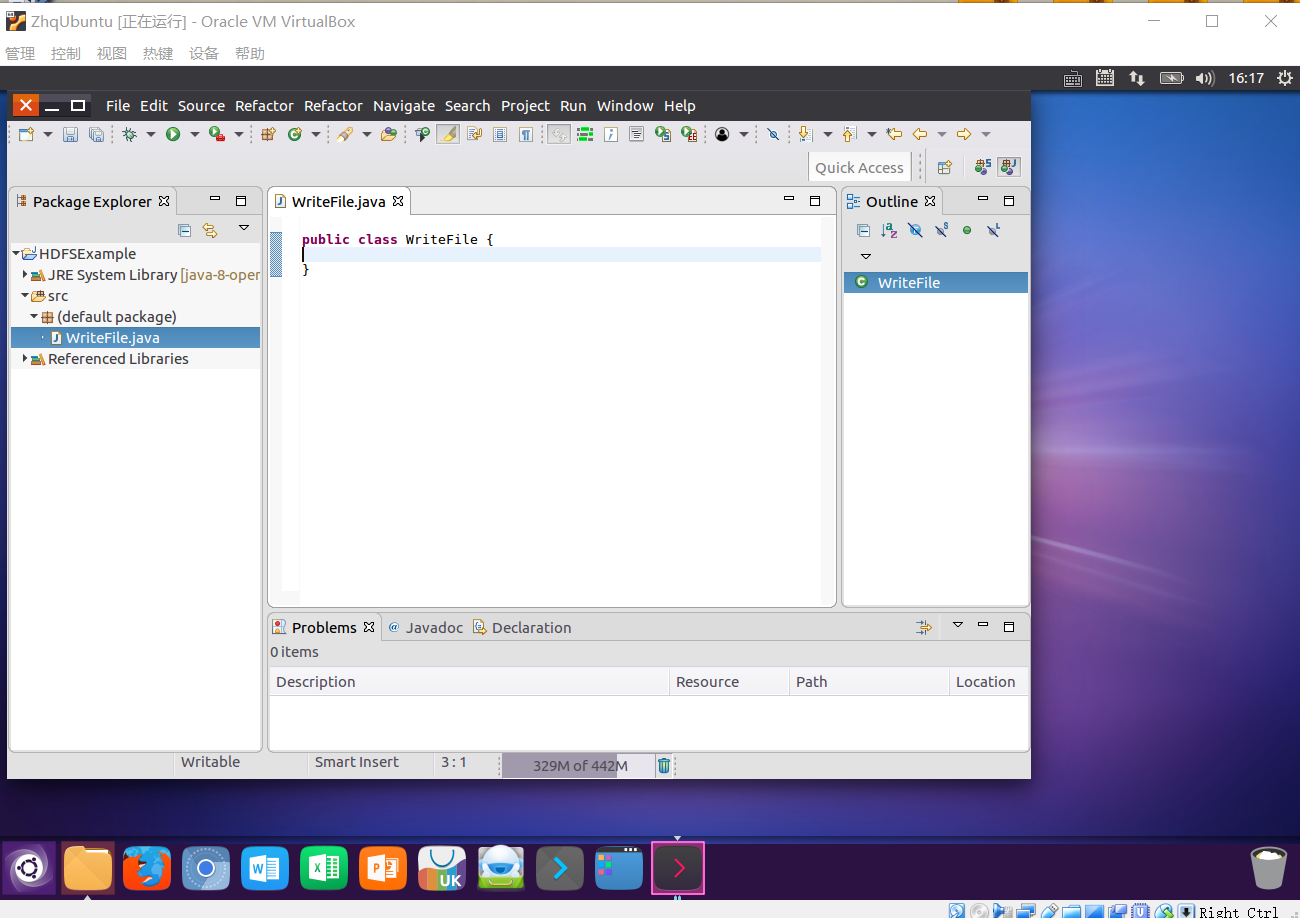Open the New Java Class dropdown arrow
This screenshot has width=1300, height=918.
click(x=316, y=134)
